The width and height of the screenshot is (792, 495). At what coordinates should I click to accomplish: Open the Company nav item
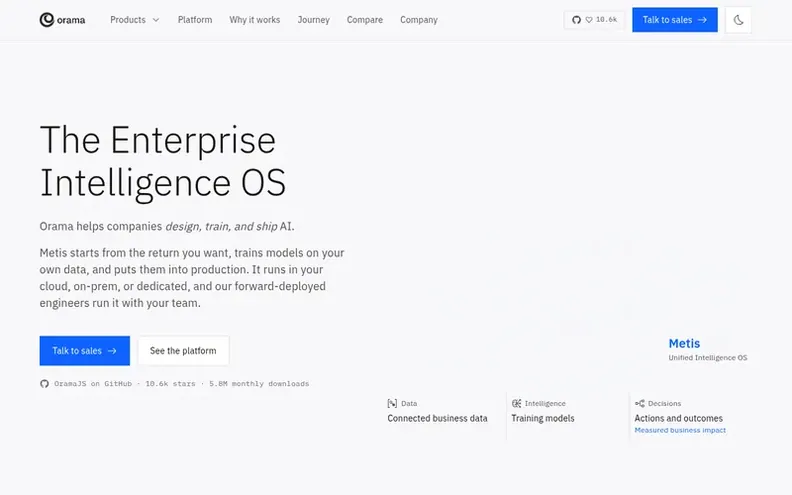pyautogui.click(x=419, y=20)
